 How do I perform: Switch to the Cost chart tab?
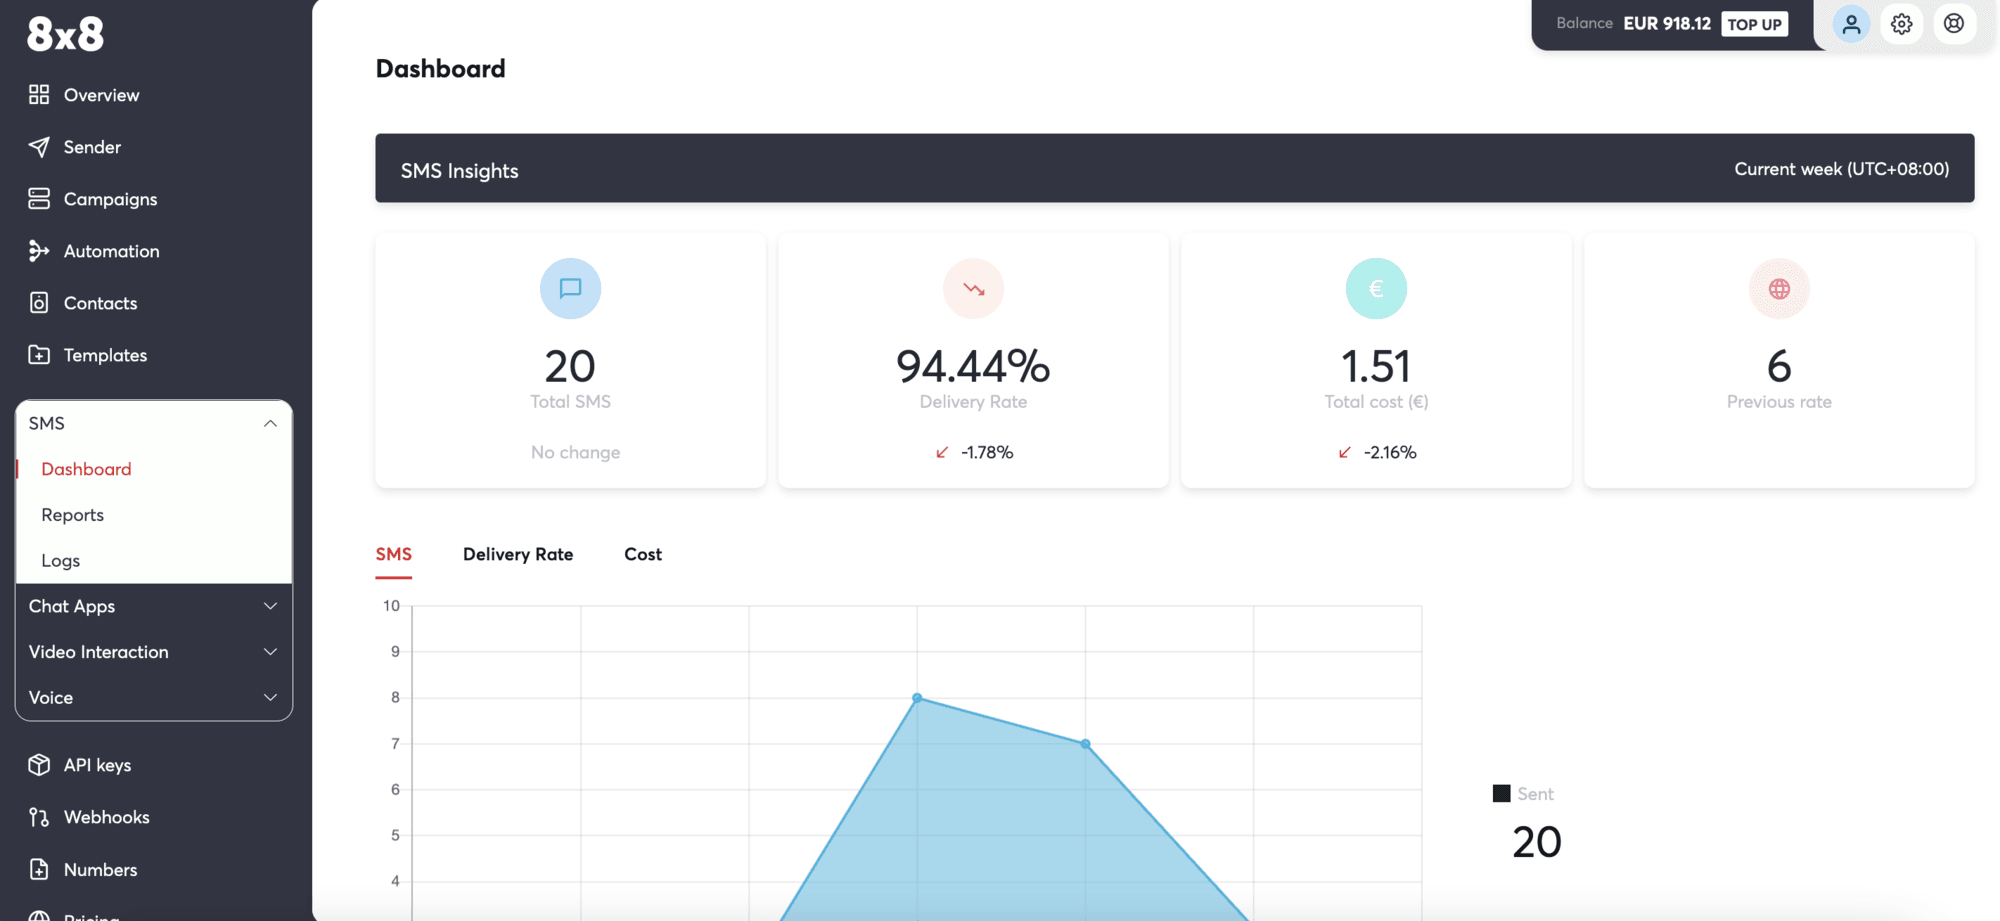click(x=642, y=554)
